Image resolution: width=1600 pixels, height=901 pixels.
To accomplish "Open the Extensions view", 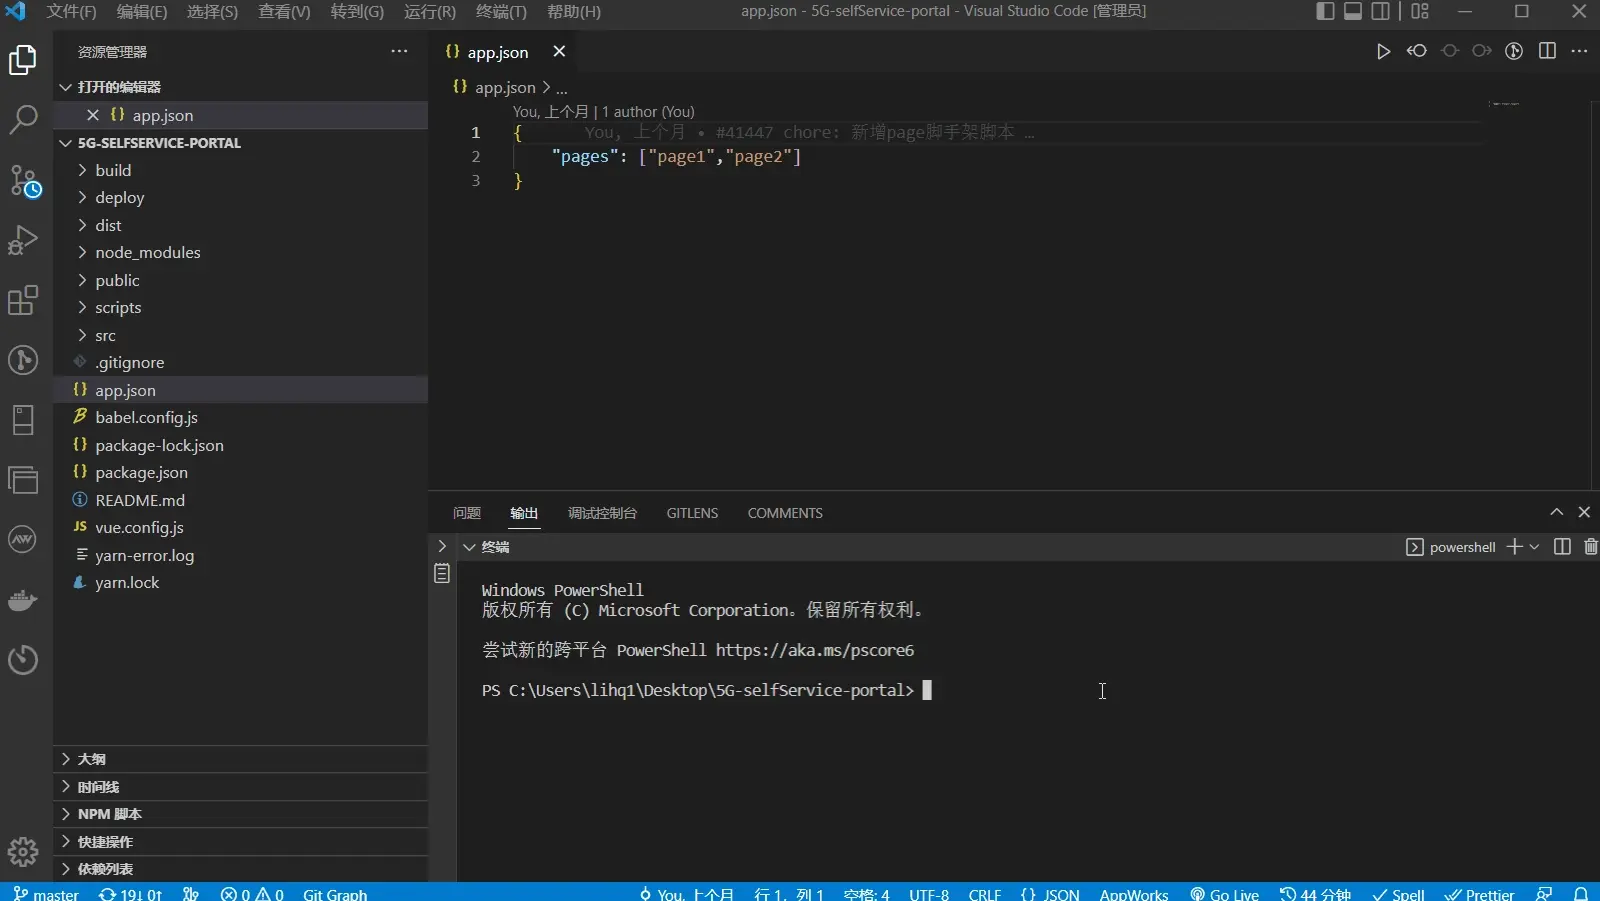I will [23, 300].
